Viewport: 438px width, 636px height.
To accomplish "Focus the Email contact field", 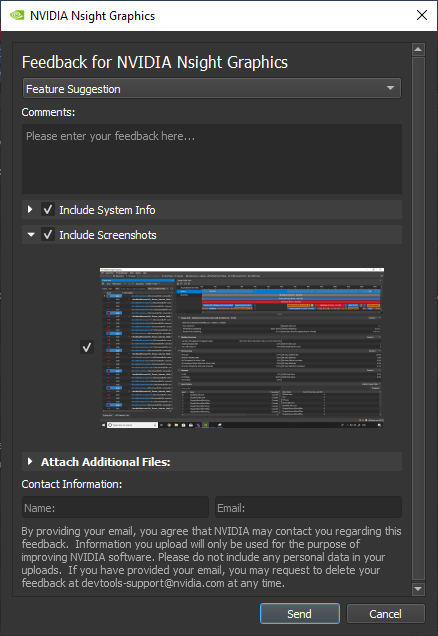I will tap(308, 507).
